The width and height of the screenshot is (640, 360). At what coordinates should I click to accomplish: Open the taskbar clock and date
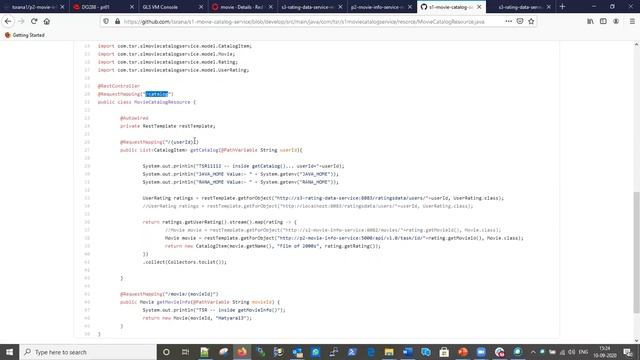click(x=604, y=352)
